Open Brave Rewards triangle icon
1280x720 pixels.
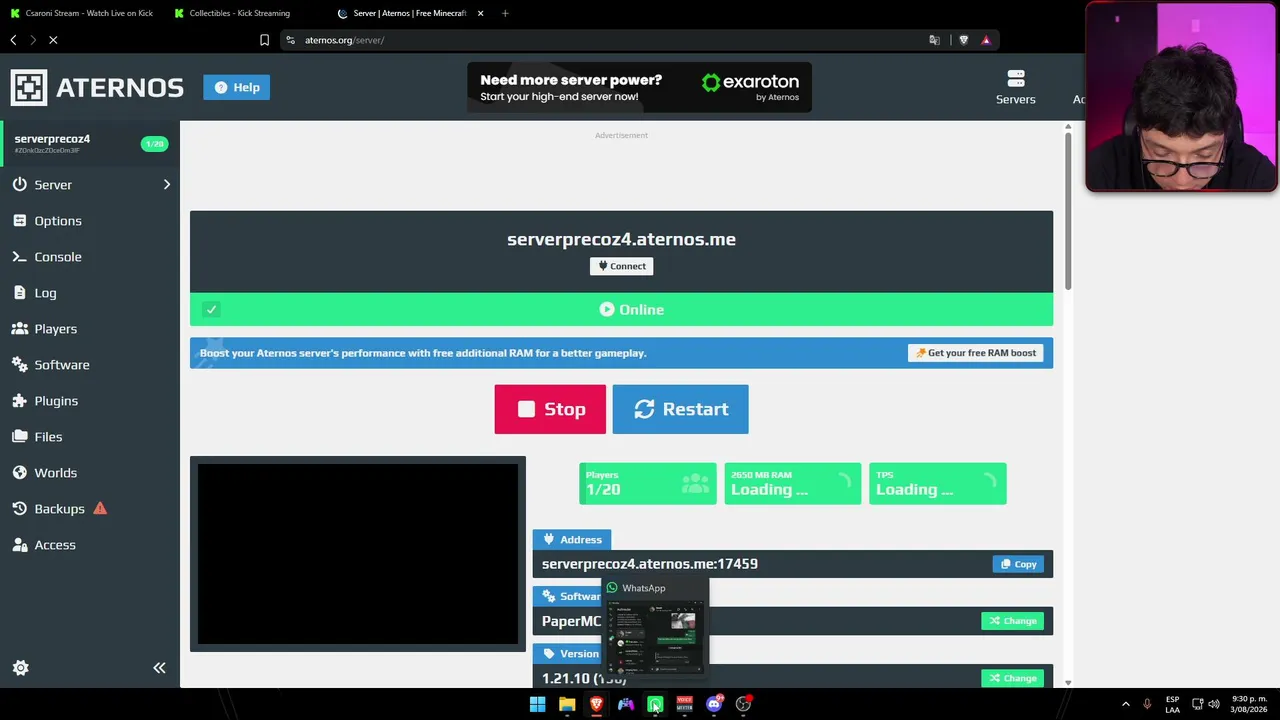pos(986,40)
